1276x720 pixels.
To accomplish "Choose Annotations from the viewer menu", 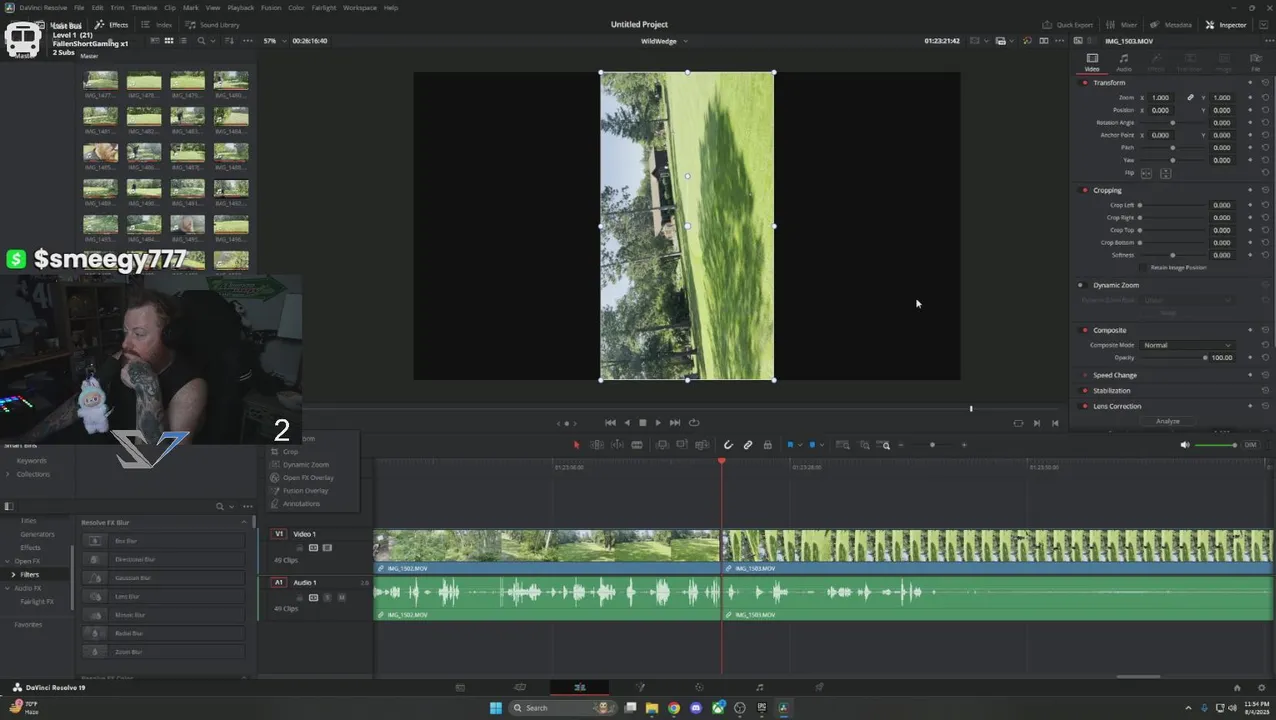I will click(x=301, y=504).
